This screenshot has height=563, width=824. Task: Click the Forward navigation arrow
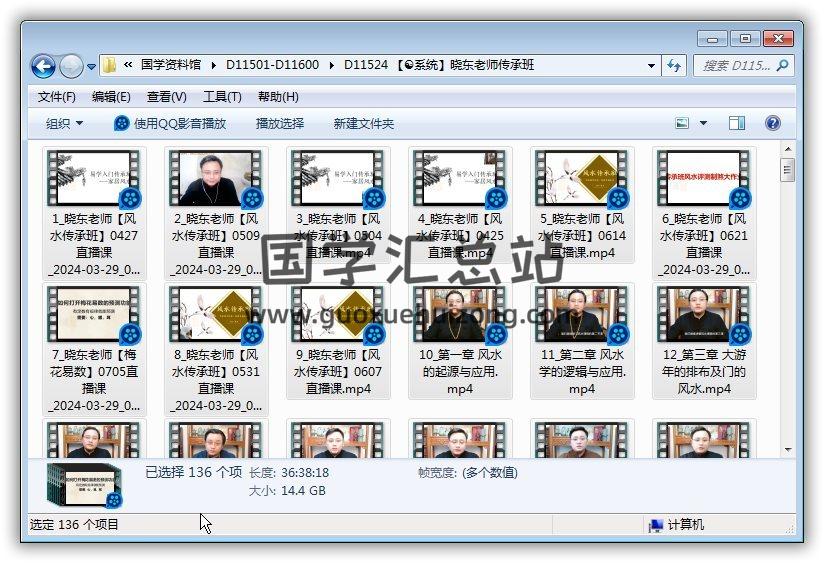(71, 66)
